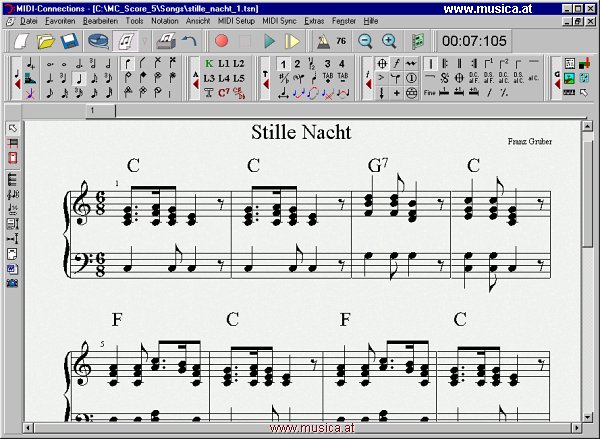Insert forte dynamic marking f

tap(396, 64)
